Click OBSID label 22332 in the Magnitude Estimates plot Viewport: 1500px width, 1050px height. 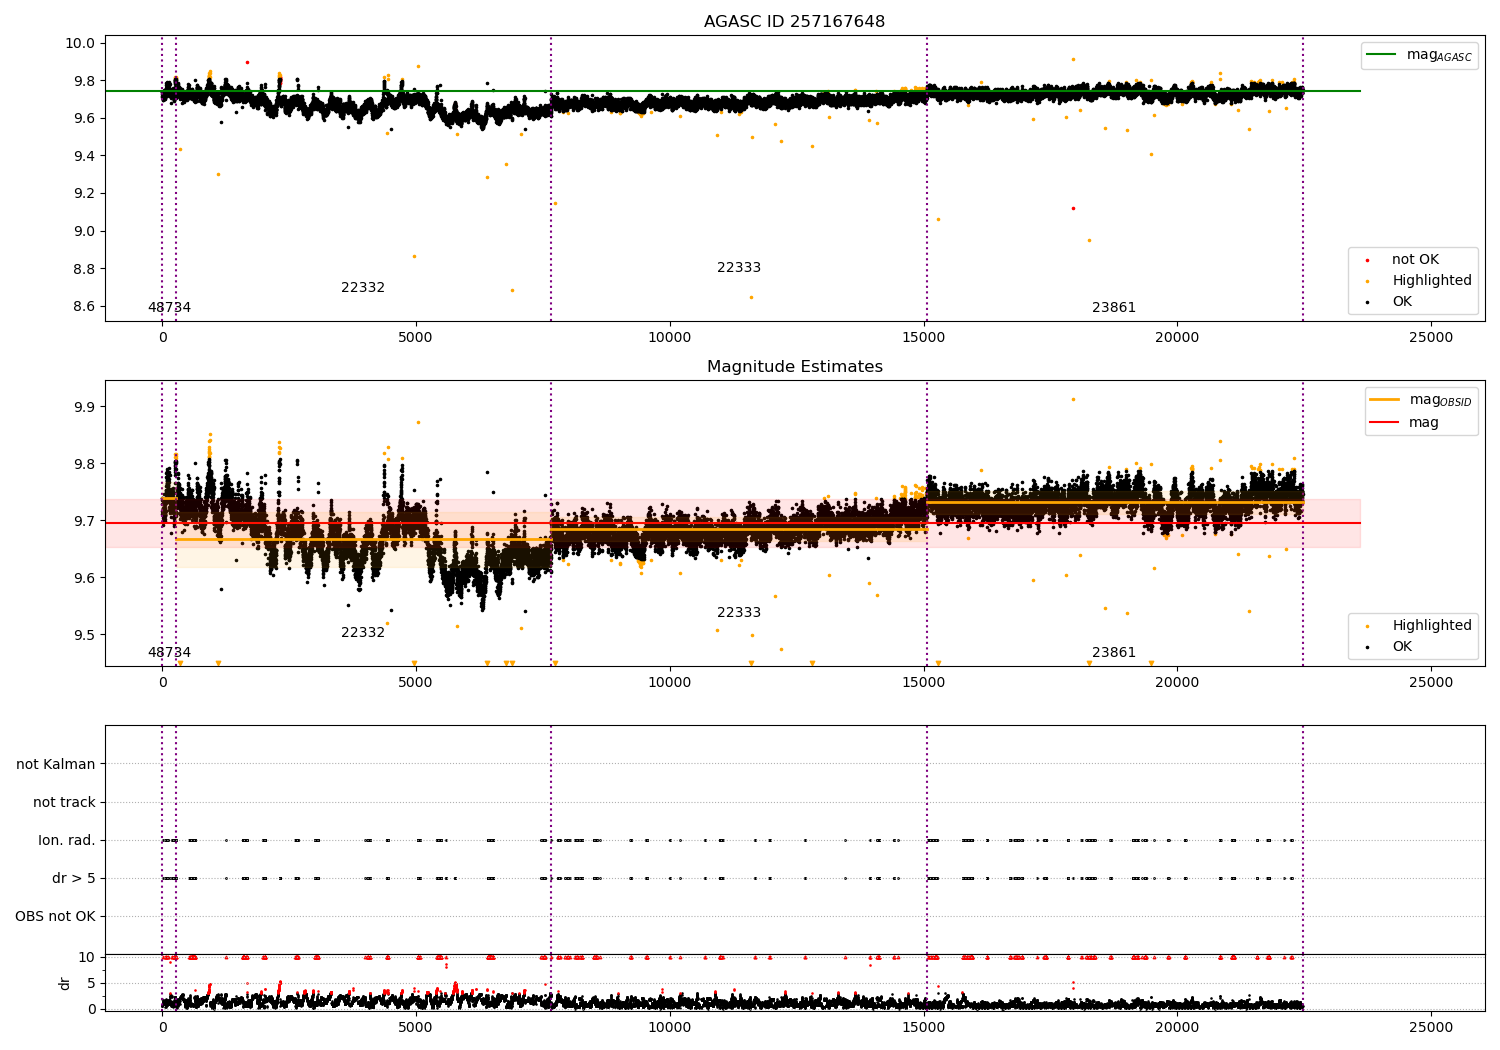[x=363, y=633]
